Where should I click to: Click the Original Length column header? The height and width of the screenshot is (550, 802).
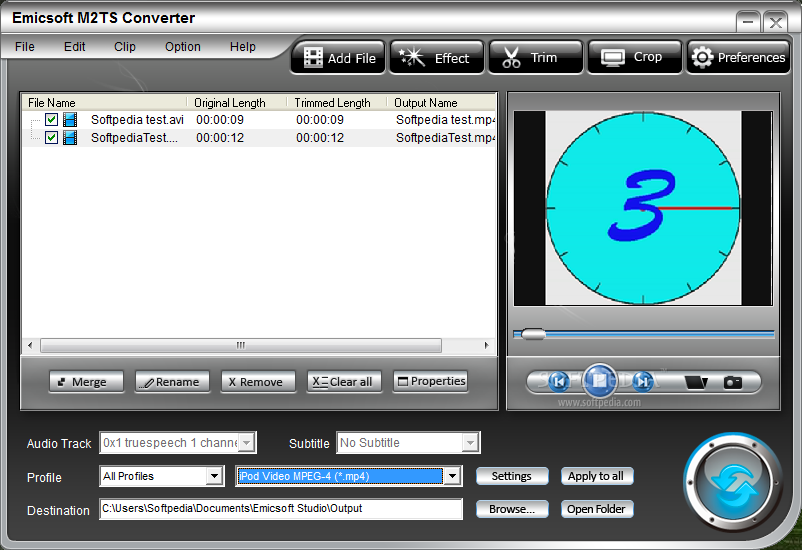coord(237,103)
